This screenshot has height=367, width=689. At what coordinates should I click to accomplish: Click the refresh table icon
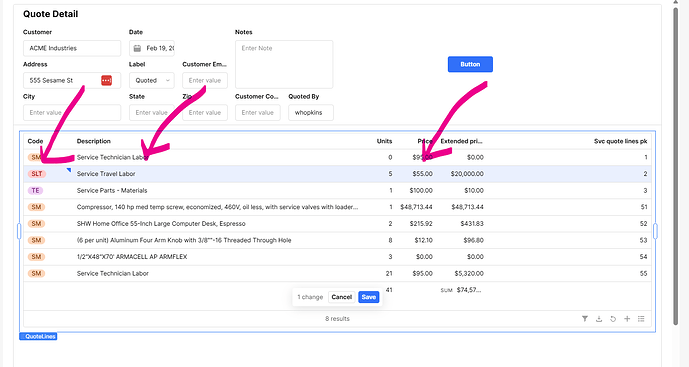[613, 319]
